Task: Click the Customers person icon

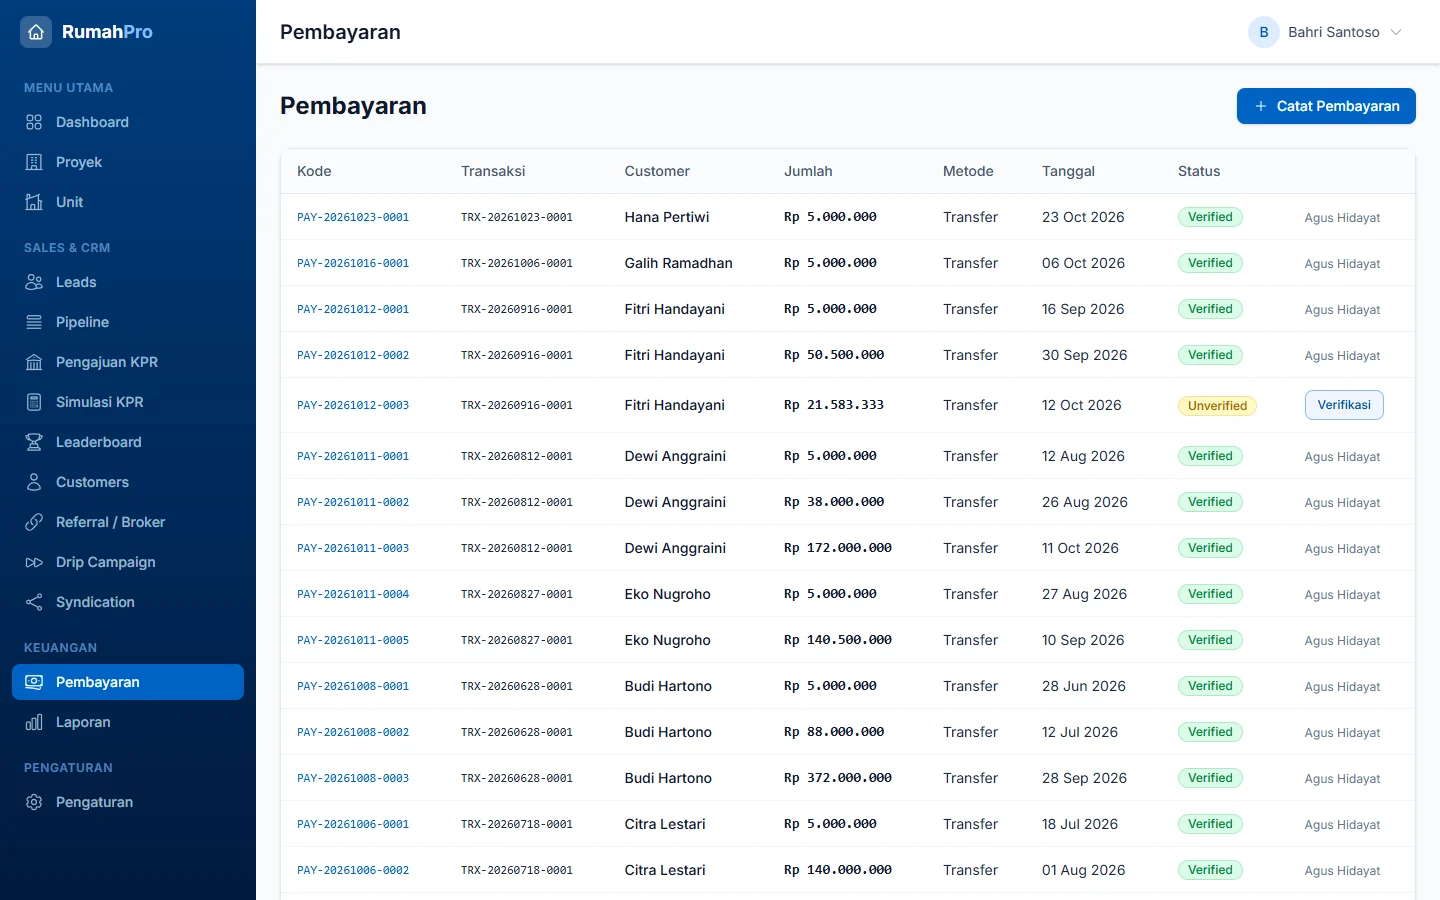Action: (x=34, y=482)
